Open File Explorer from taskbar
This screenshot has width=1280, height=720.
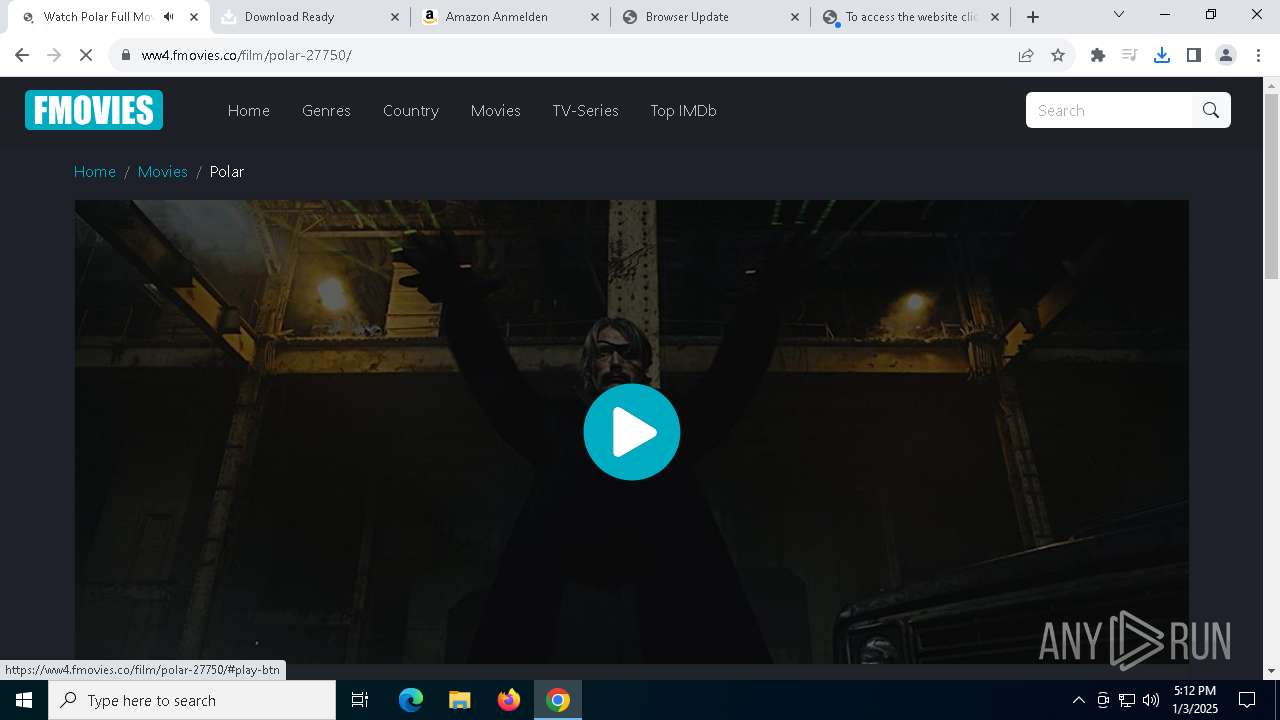point(460,700)
